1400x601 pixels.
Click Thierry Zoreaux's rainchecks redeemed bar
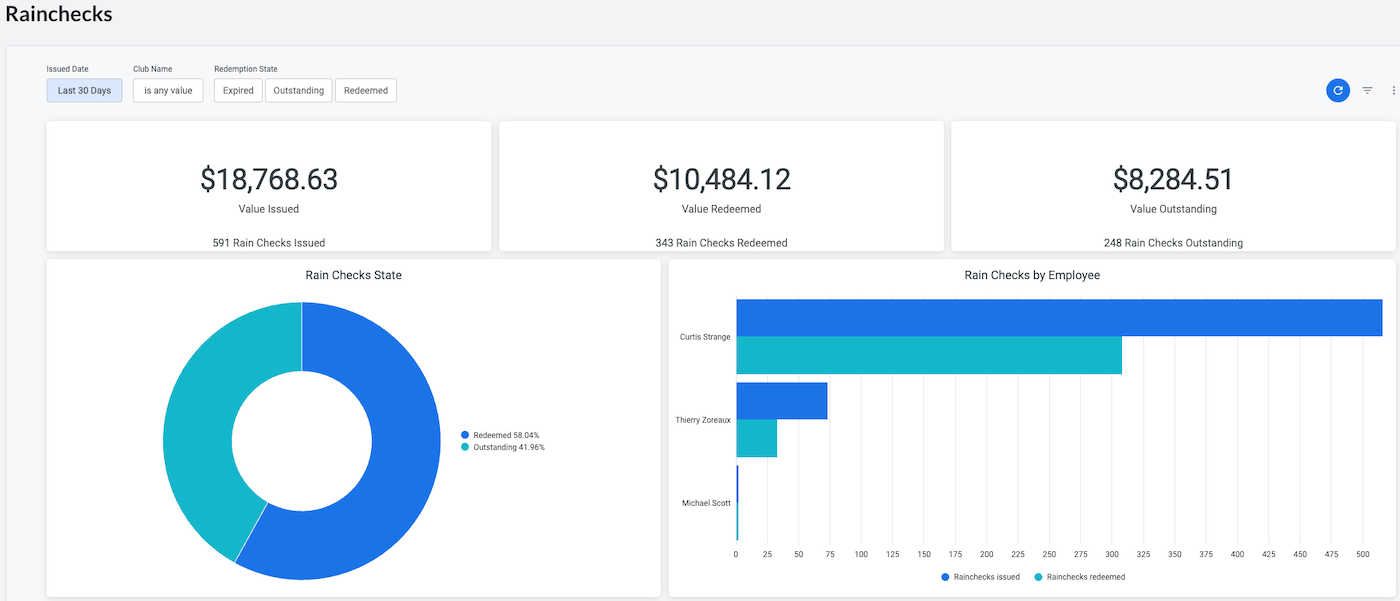point(757,438)
